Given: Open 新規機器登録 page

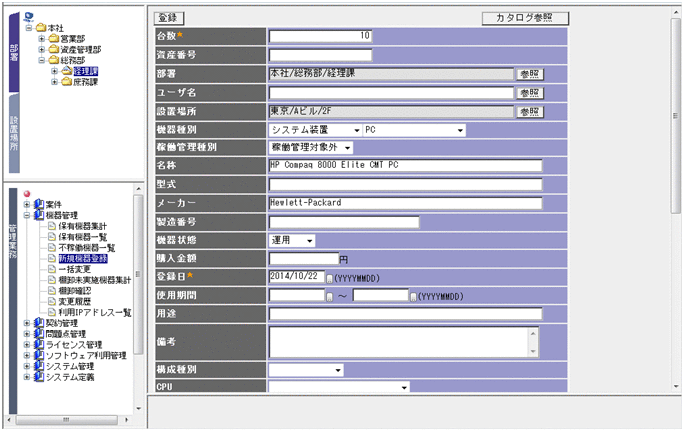Looking at the screenshot, I should point(78,259).
